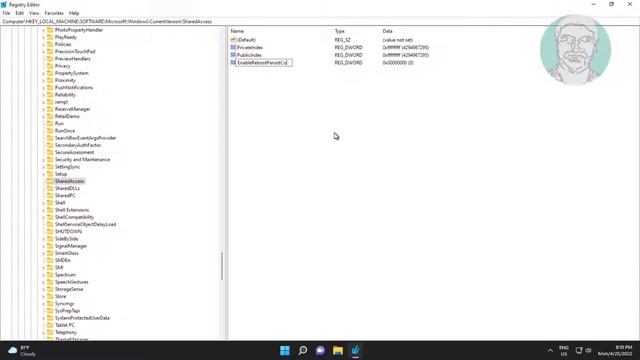Open the File menu
This screenshot has height=360, width=640.
coord(6,13)
